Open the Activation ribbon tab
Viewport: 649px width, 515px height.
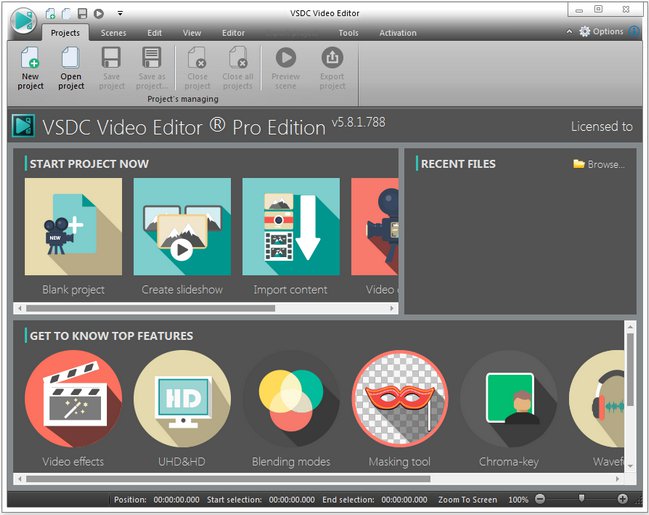398,33
